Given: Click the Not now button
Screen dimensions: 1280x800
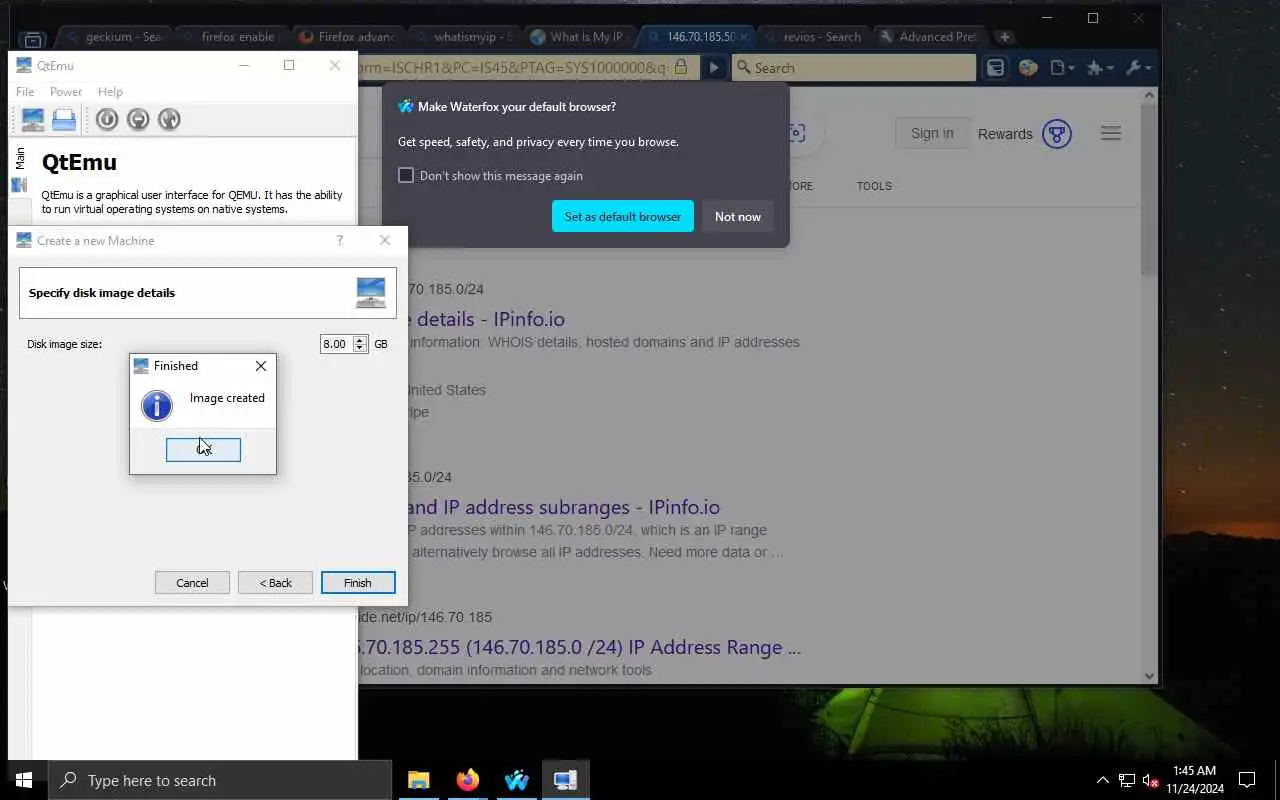Looking at the screenshot, I should tap(738, 216).
